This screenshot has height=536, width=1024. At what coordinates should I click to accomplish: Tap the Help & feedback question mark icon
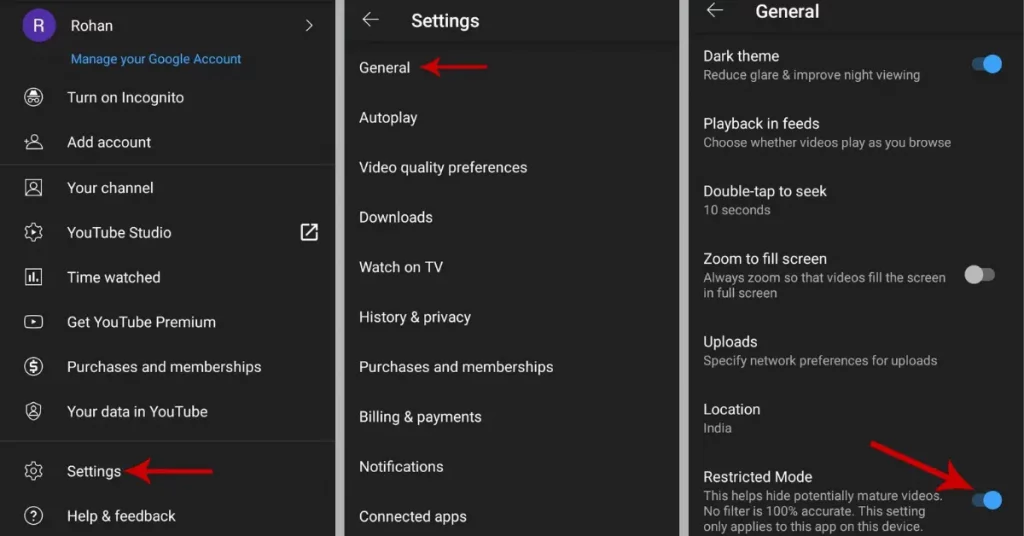(x=33, y=516)
